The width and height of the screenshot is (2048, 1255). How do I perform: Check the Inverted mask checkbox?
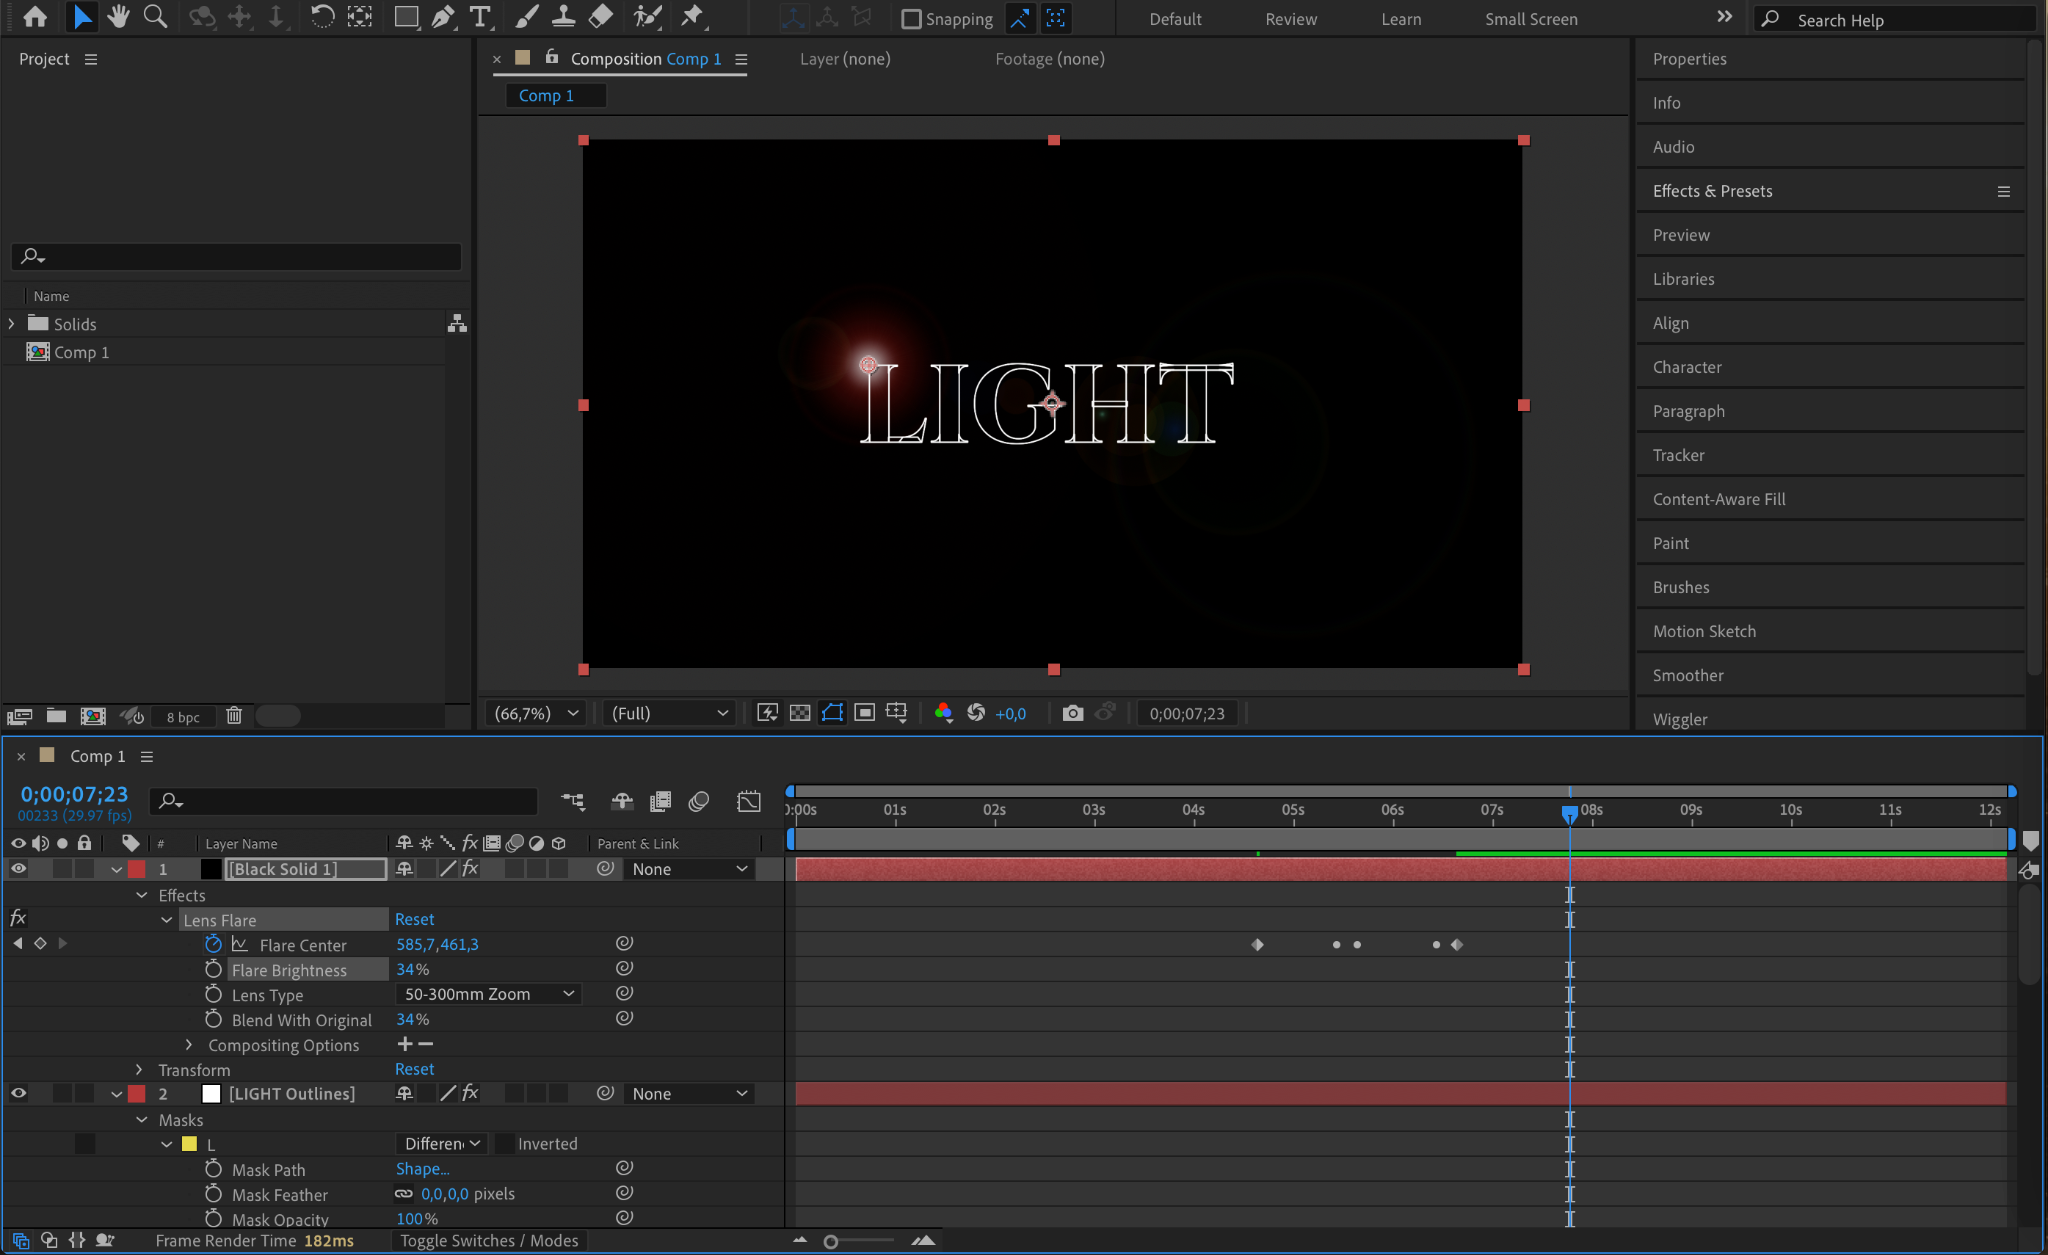506,1144
